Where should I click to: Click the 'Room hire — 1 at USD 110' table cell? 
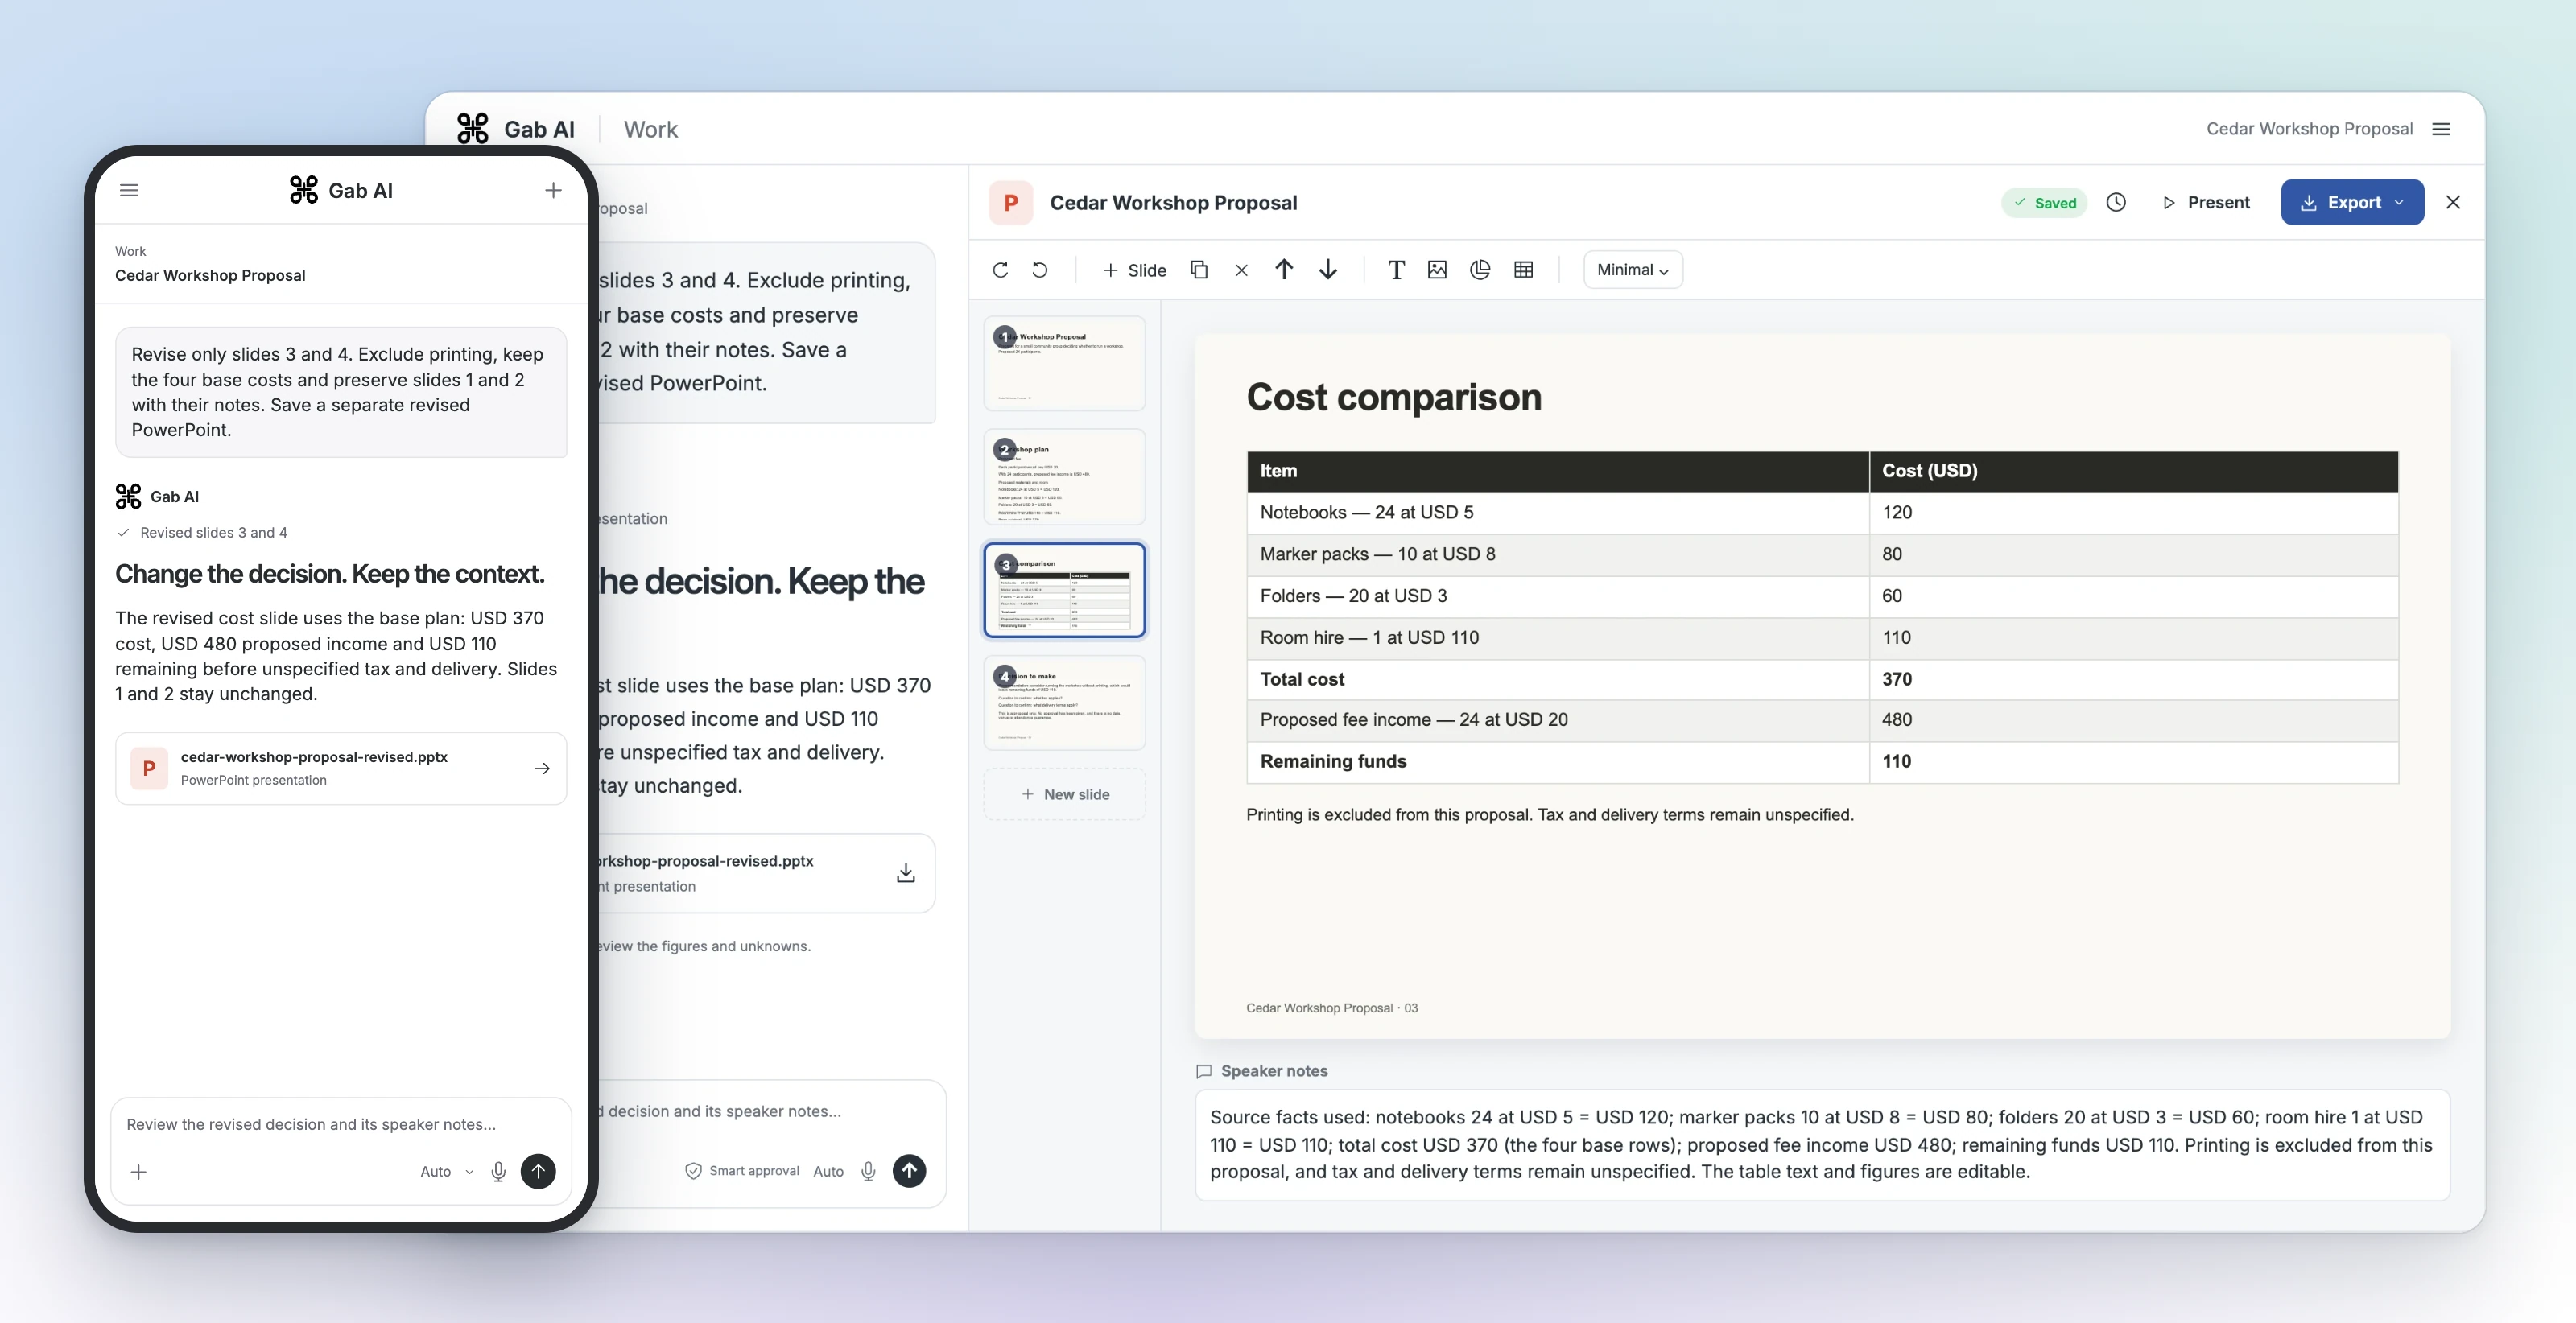(1558, 637)
